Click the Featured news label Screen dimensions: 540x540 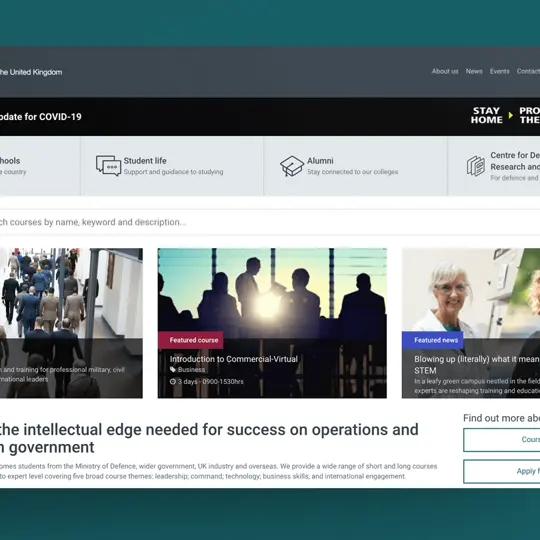tap(433, 340)
